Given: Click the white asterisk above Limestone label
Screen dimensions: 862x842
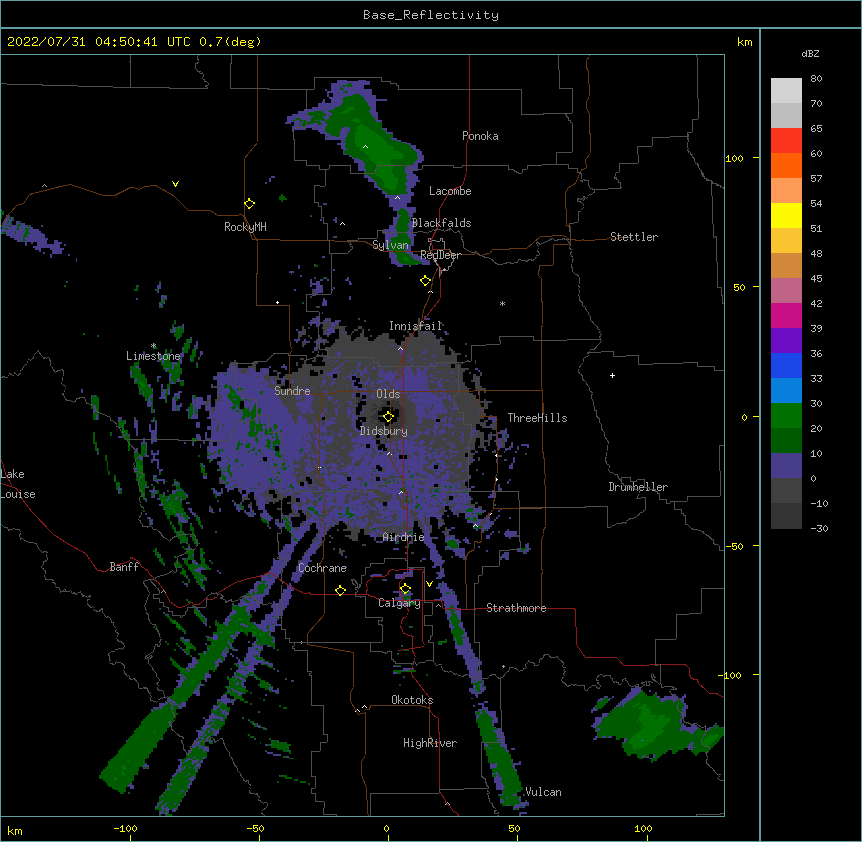Looking at the screenshot, I should (153, 346).
